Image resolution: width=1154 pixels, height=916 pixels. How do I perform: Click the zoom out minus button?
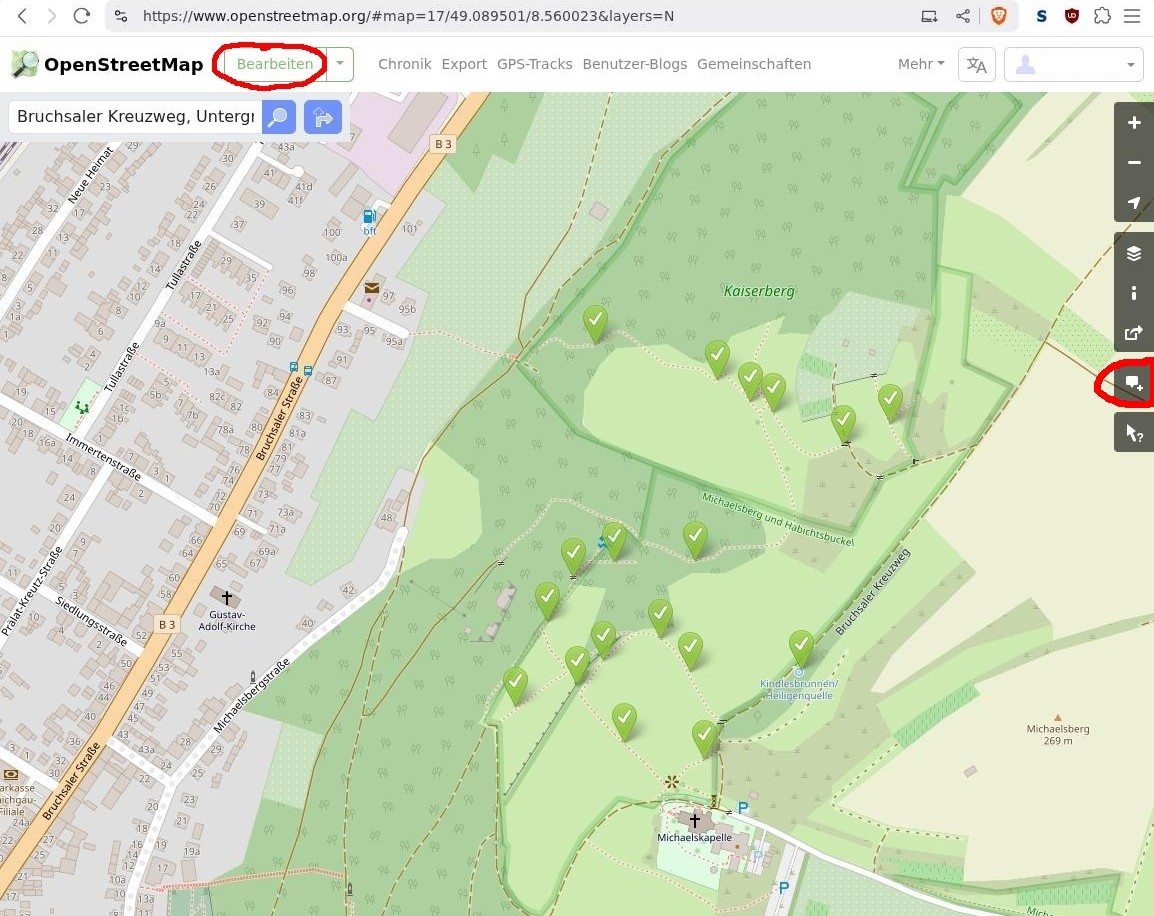click(1134, 162)
